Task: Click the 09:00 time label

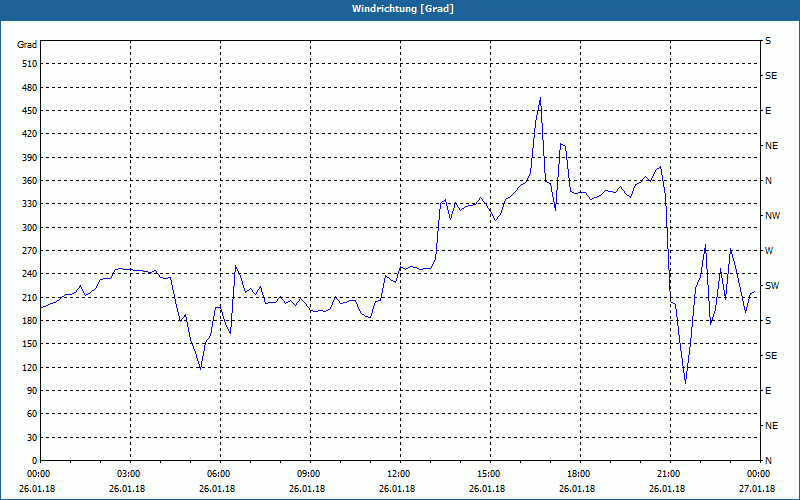Action: click(310, 474)
